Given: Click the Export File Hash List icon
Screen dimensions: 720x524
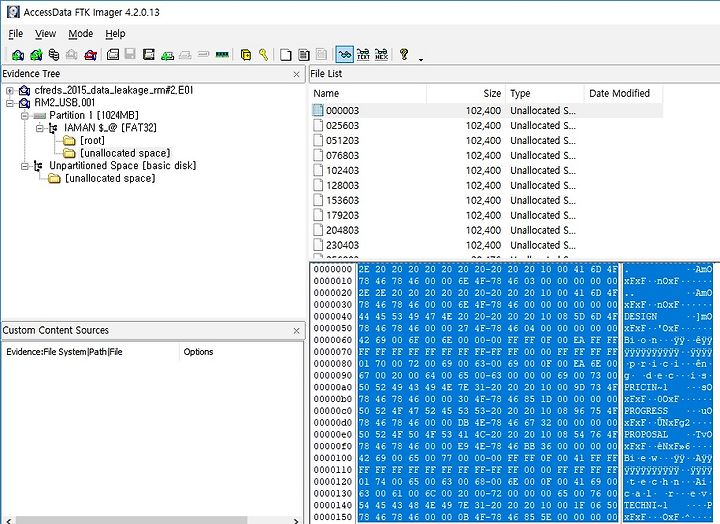Looking at the screenshot, I should click(x=304, y=55).
